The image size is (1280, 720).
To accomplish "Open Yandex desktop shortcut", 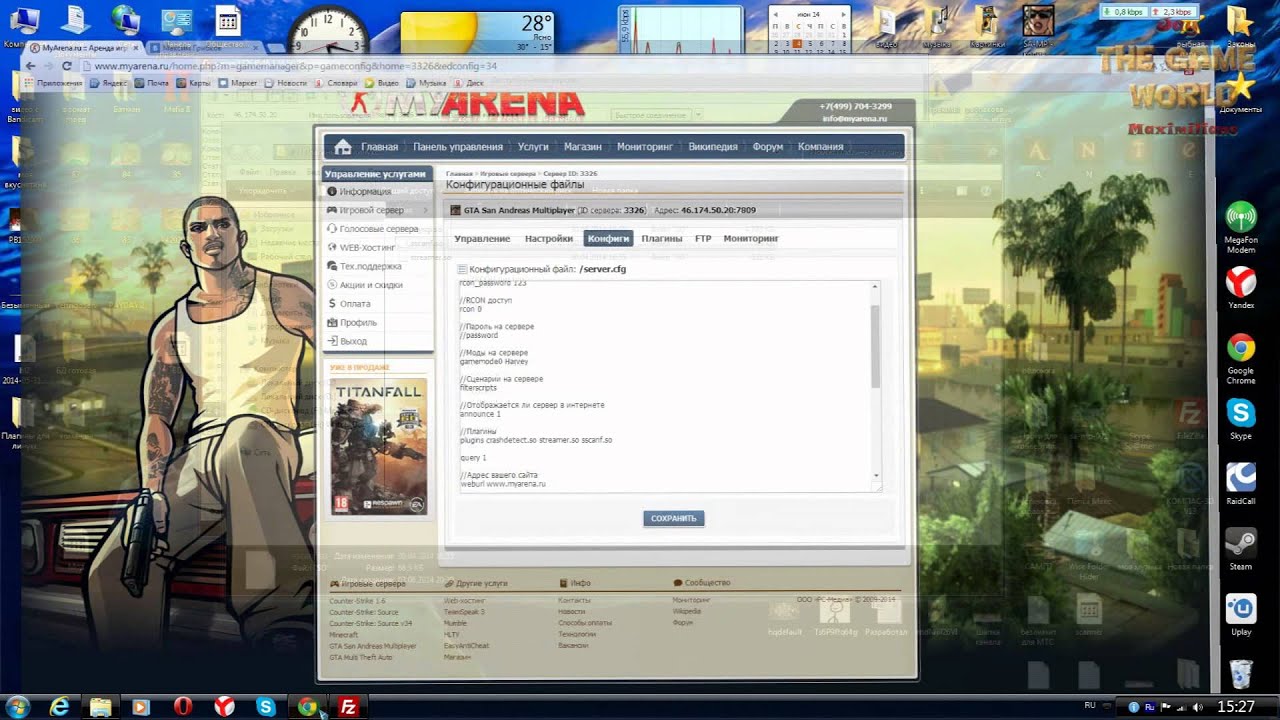I will pos(1241,287).
